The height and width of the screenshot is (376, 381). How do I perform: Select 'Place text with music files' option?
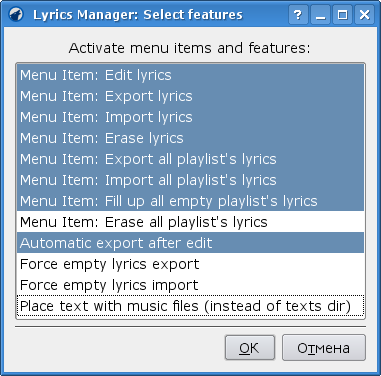(190, 306)
